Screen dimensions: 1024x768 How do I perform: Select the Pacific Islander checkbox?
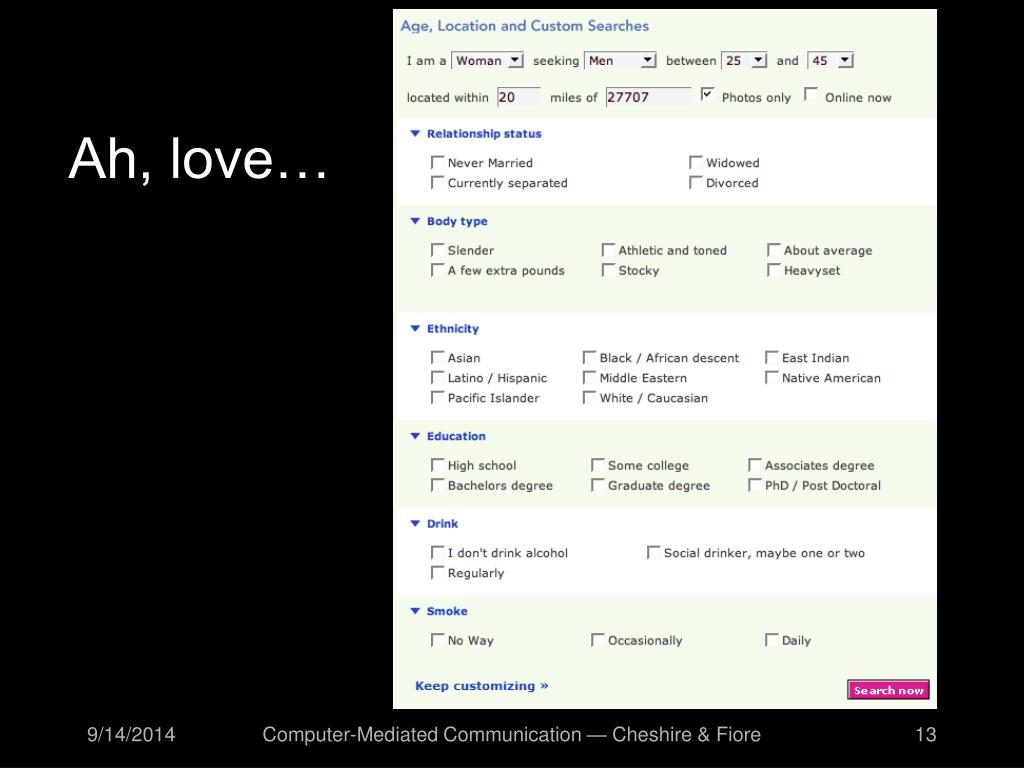438,397
